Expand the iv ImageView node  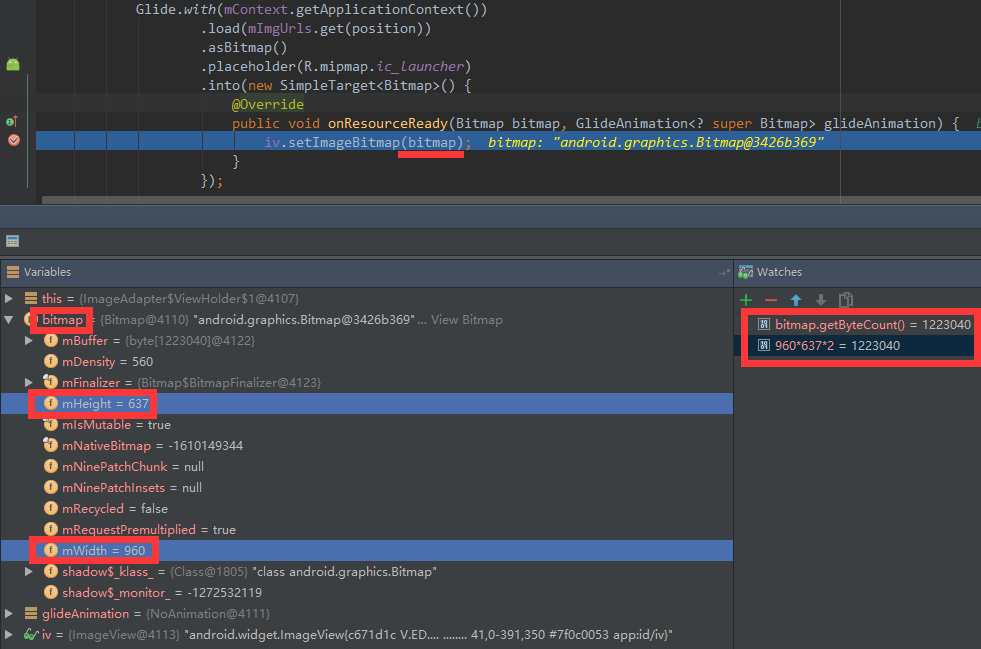click(8, 634)
